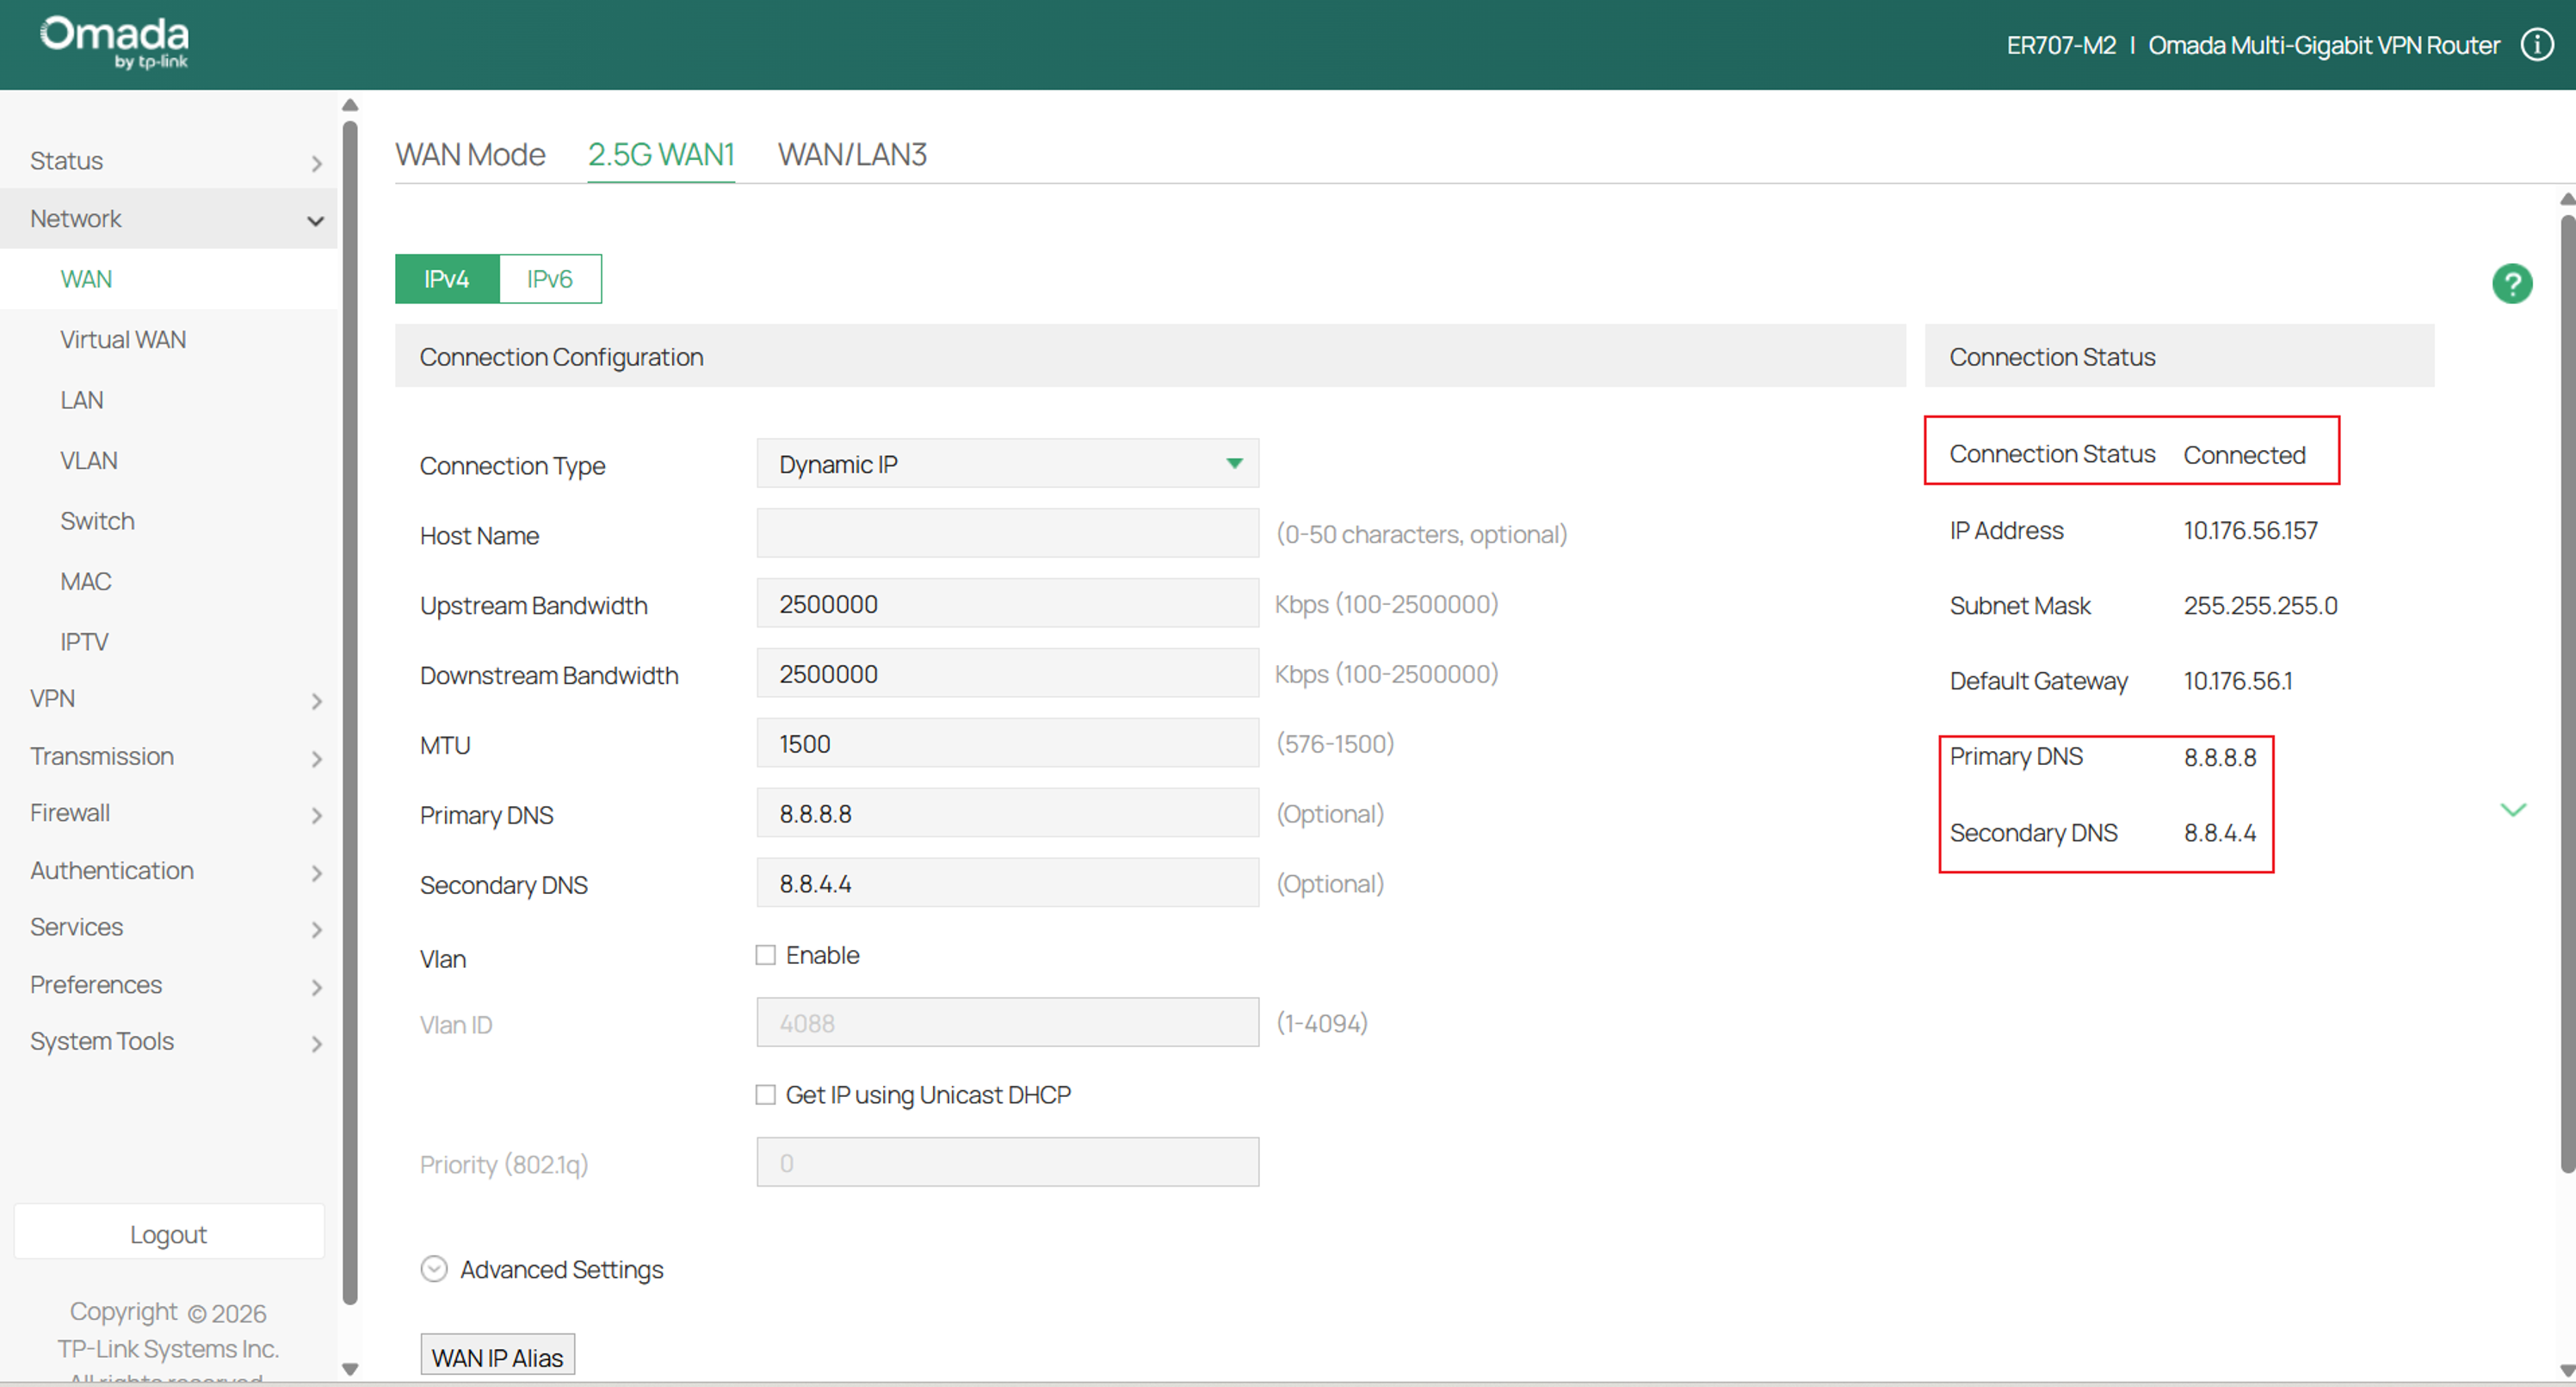Image resolution: width=2576 pixels, height=1387 pixels.
Task: Expand Advanced Settings section
Action: coord(434,1269)
